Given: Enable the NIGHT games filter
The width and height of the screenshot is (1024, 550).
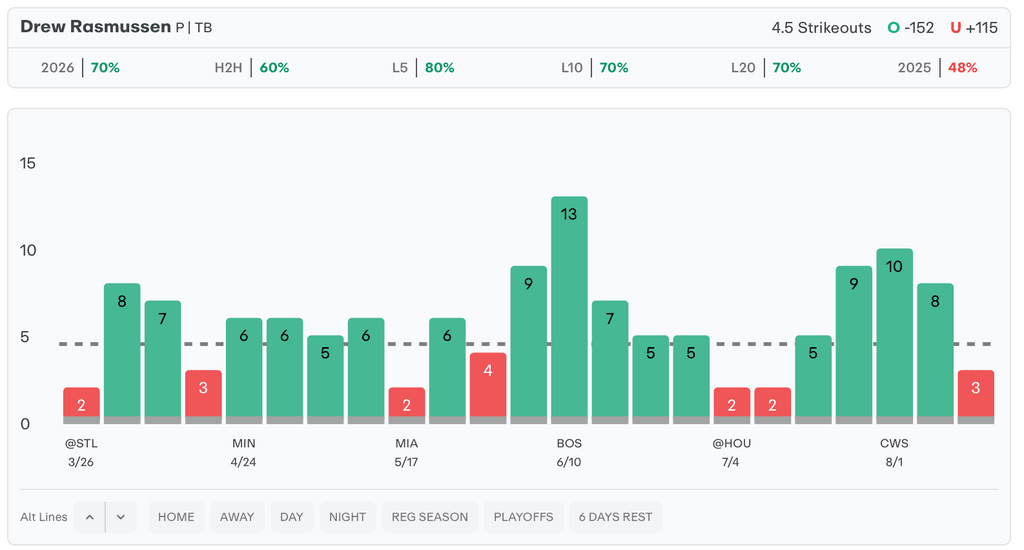Looking at the screenshot, I should (347, 517).
